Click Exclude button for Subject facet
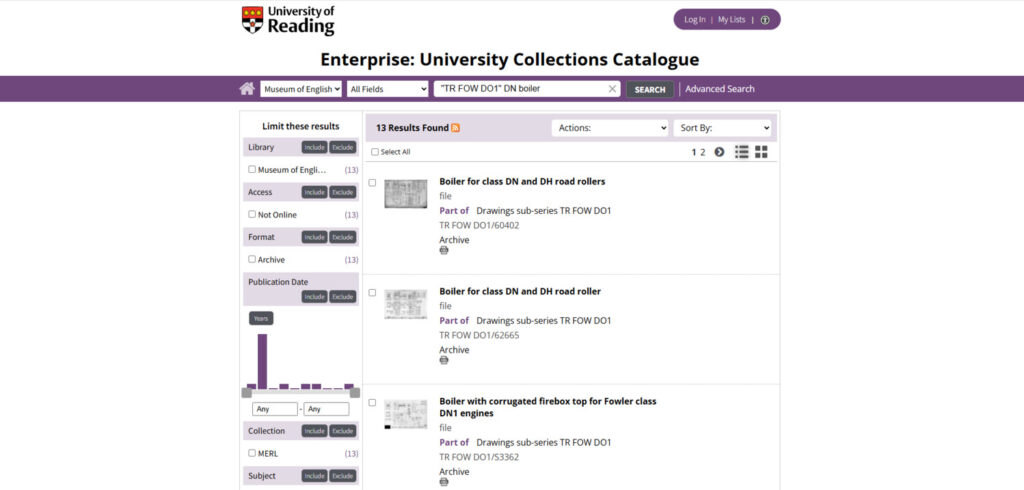The image size is (1024, 490). click(343, 476)
